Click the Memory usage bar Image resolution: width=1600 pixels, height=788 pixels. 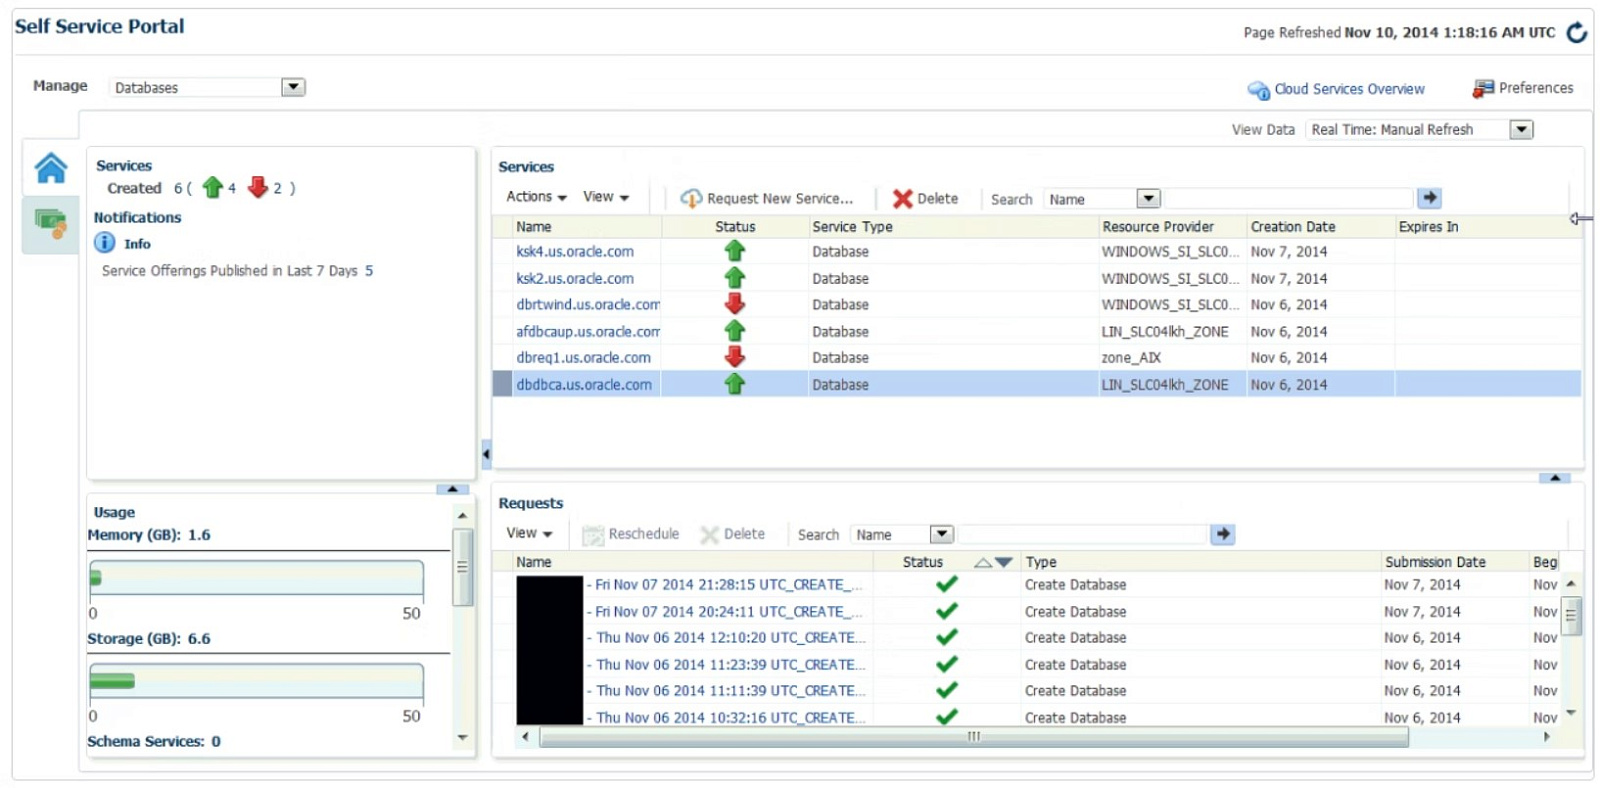click(256, 577)
